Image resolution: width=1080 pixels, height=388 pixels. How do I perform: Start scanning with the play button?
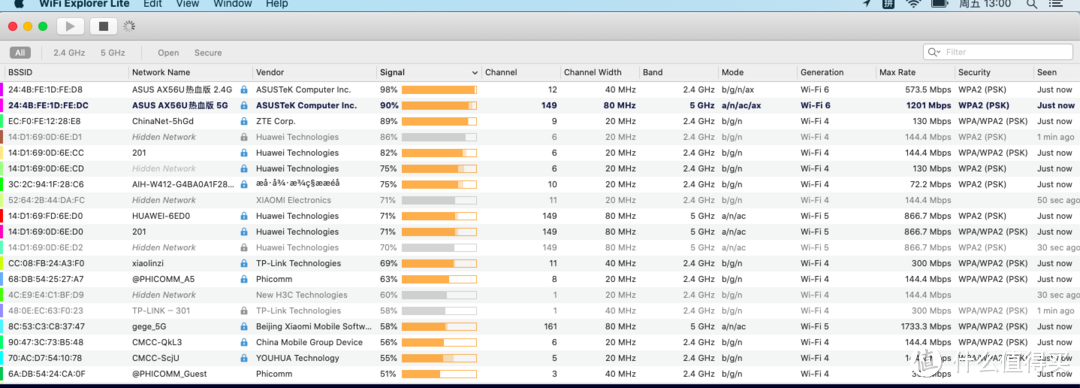[70, 26]
